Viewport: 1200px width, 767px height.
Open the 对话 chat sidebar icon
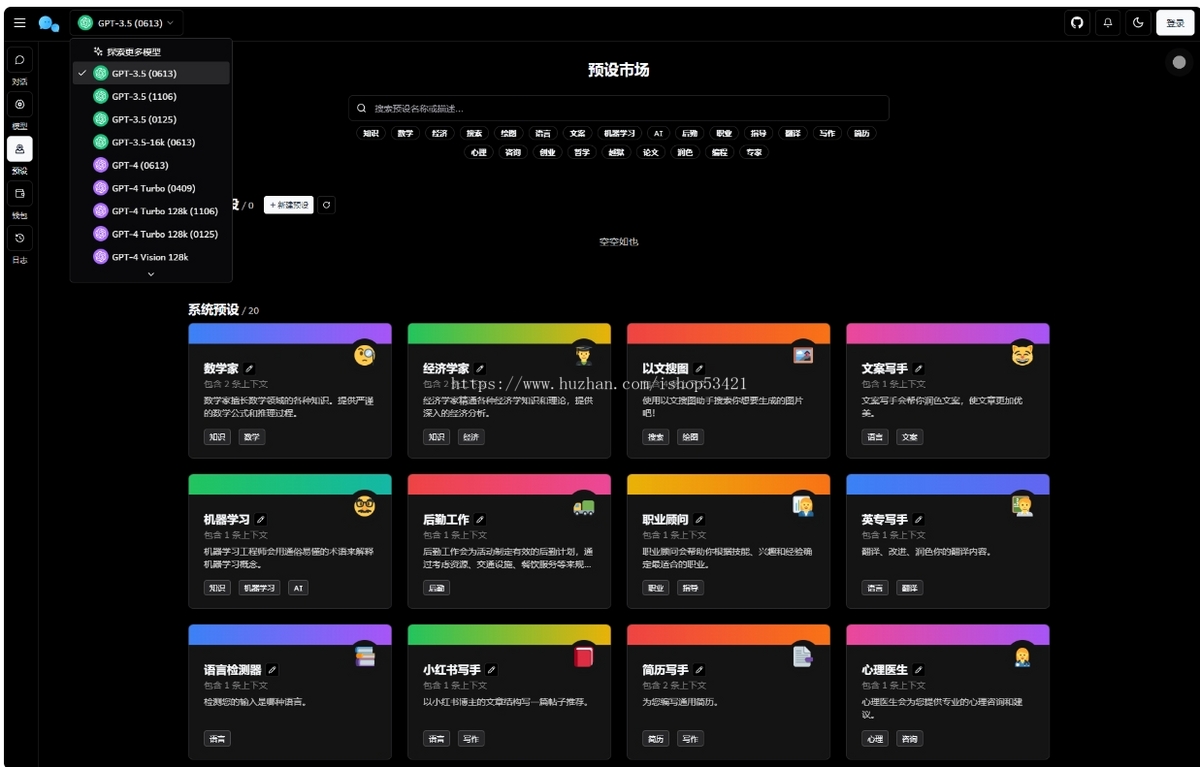pos(19,60)
